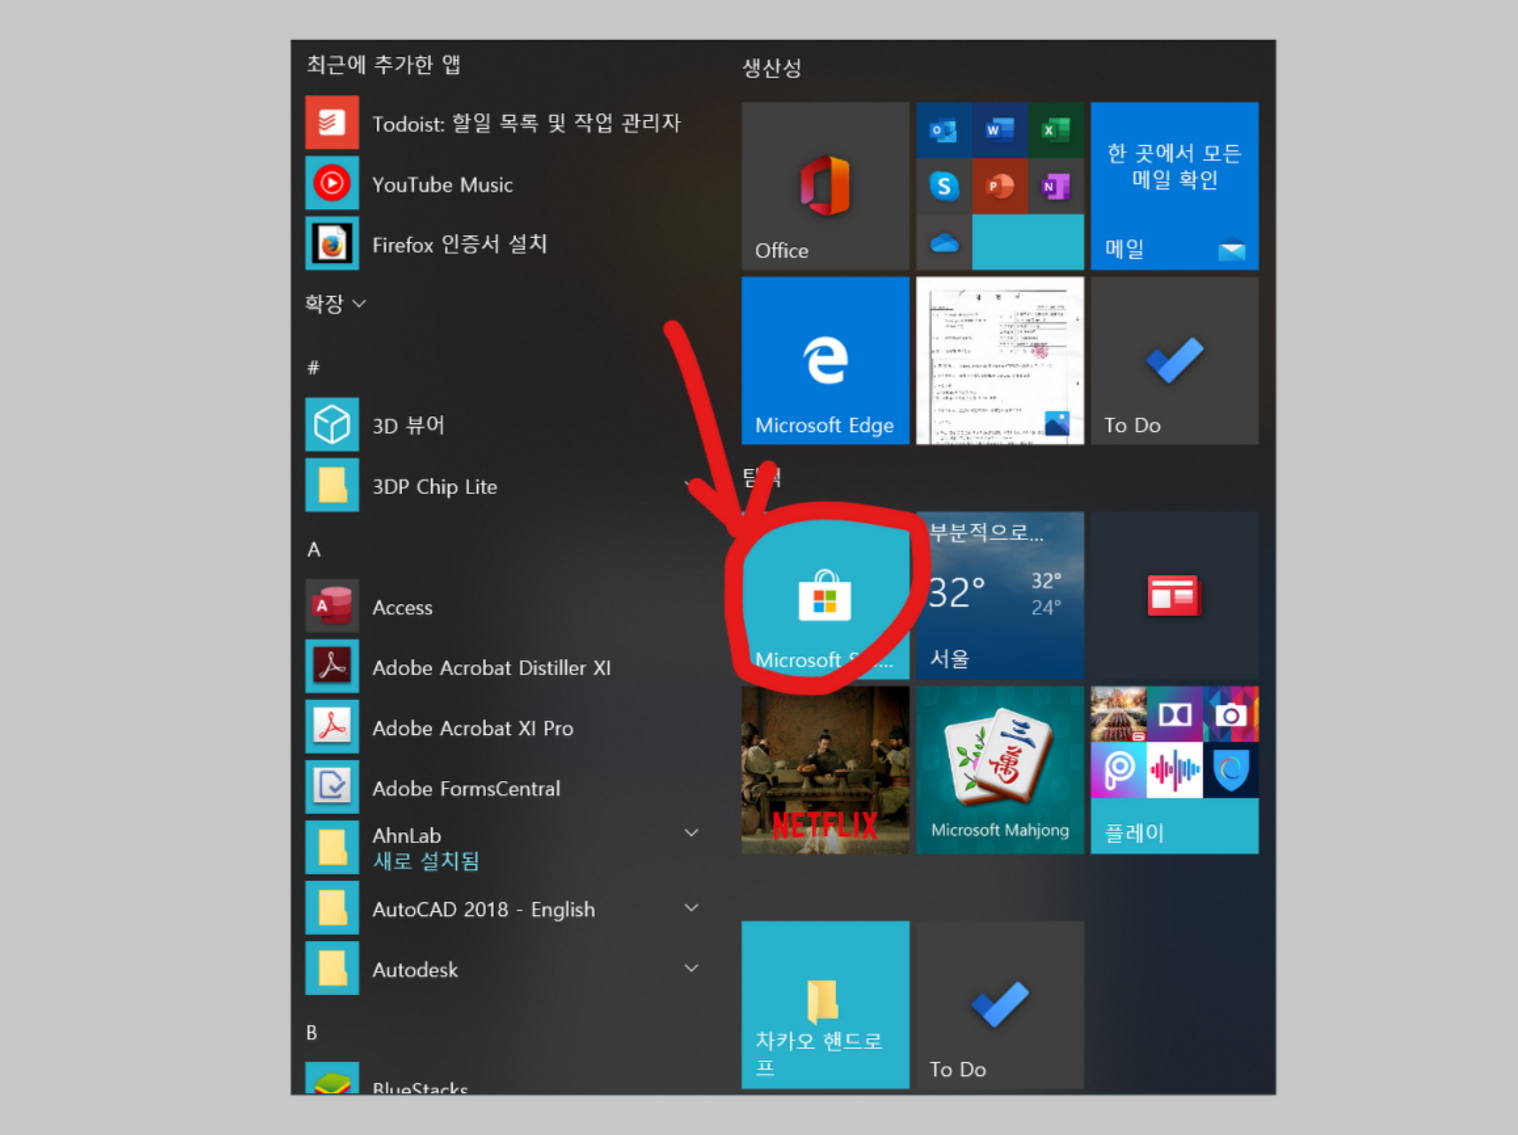Click the 생산성 group title
Image resolution: width=1518 pixels, height=1135 pixels.
[771, 68]
